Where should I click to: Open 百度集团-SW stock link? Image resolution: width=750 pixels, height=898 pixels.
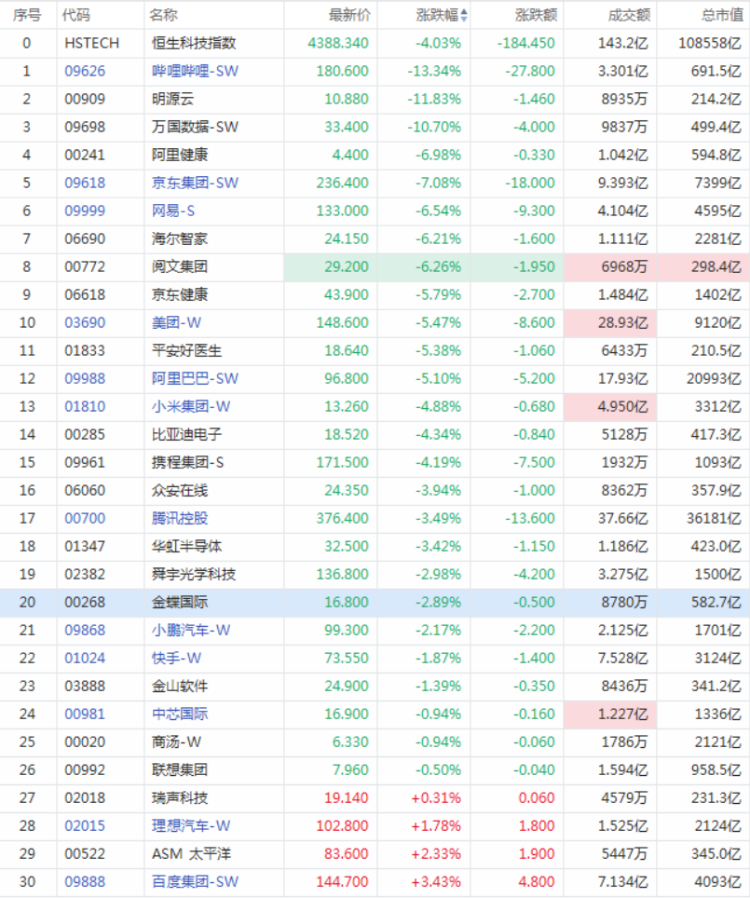pos(195,882)
